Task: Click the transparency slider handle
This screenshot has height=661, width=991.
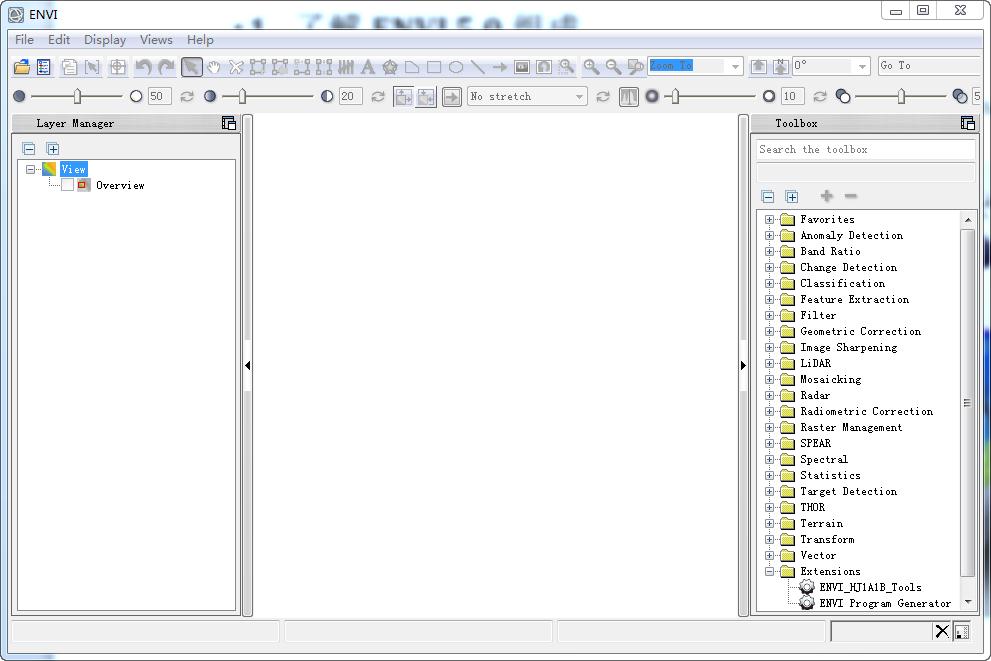Action: [x=901, y=96]
